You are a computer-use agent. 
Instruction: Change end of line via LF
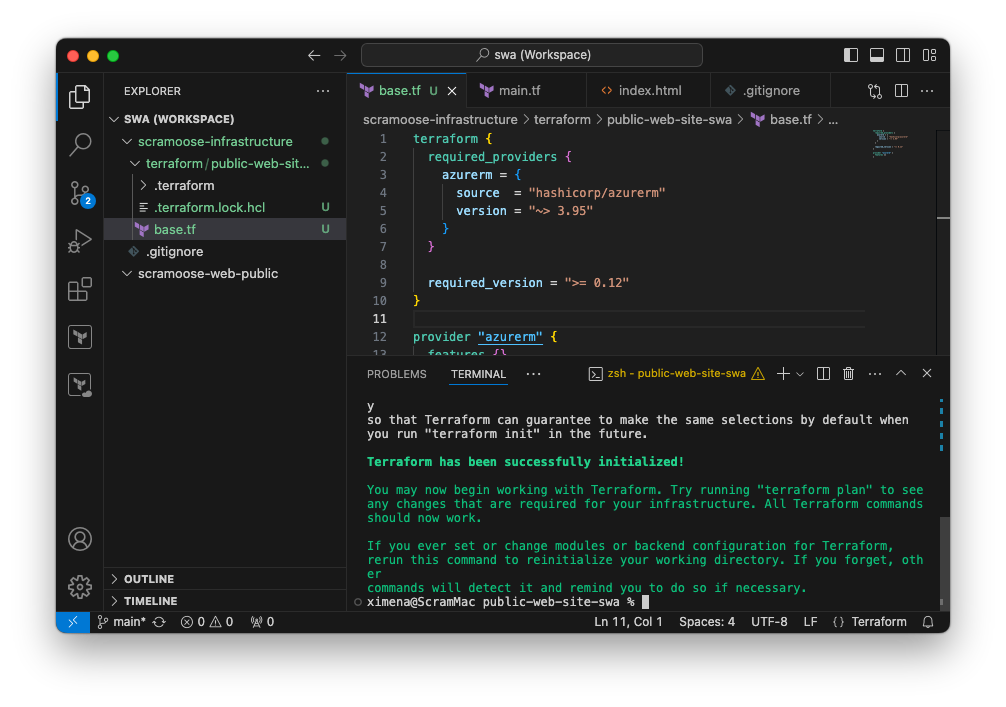pyautogui.click(x=810, y=622)
